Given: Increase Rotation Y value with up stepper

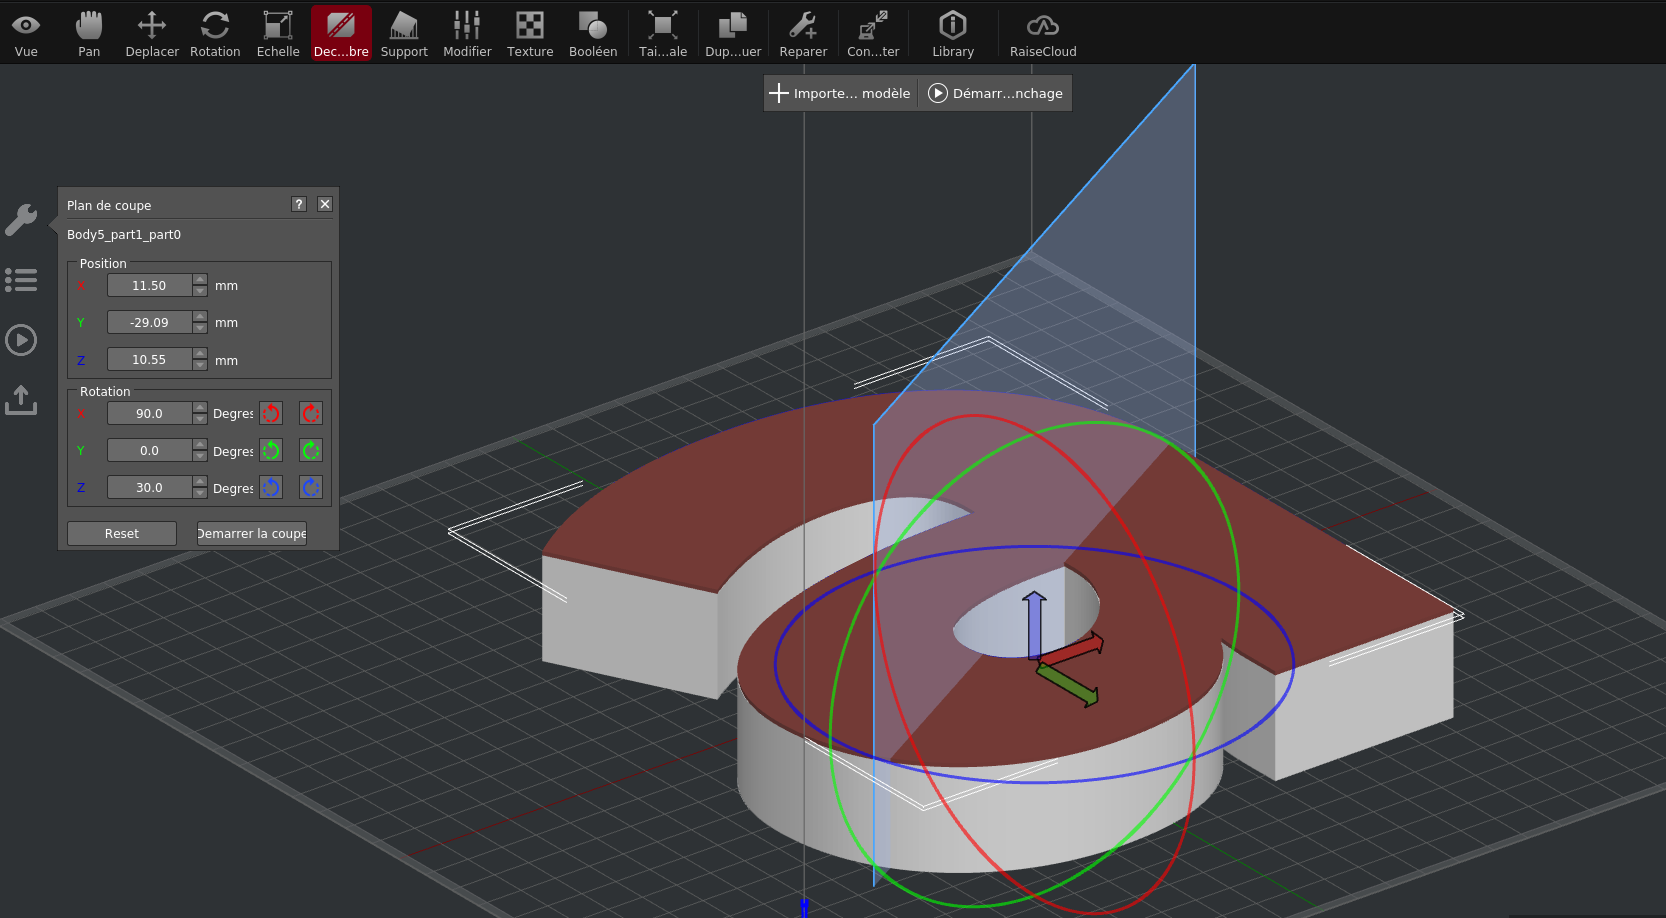Looking at the screenshot, I should coord(200,445).
